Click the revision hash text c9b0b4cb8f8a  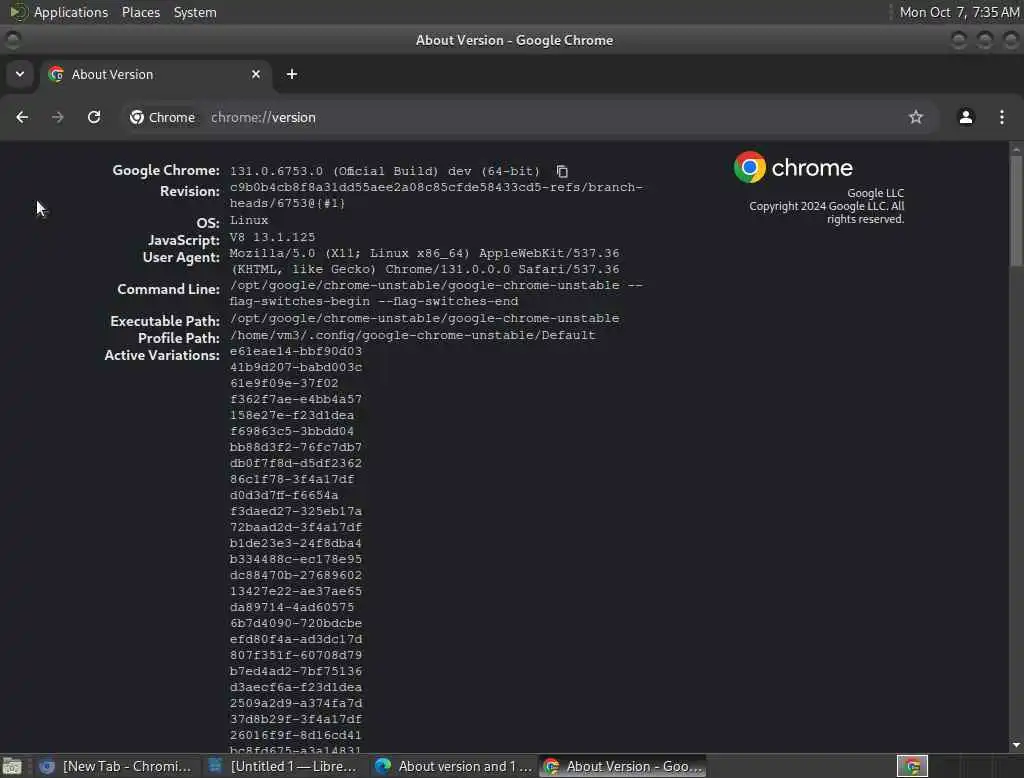(x=436, y=195)
